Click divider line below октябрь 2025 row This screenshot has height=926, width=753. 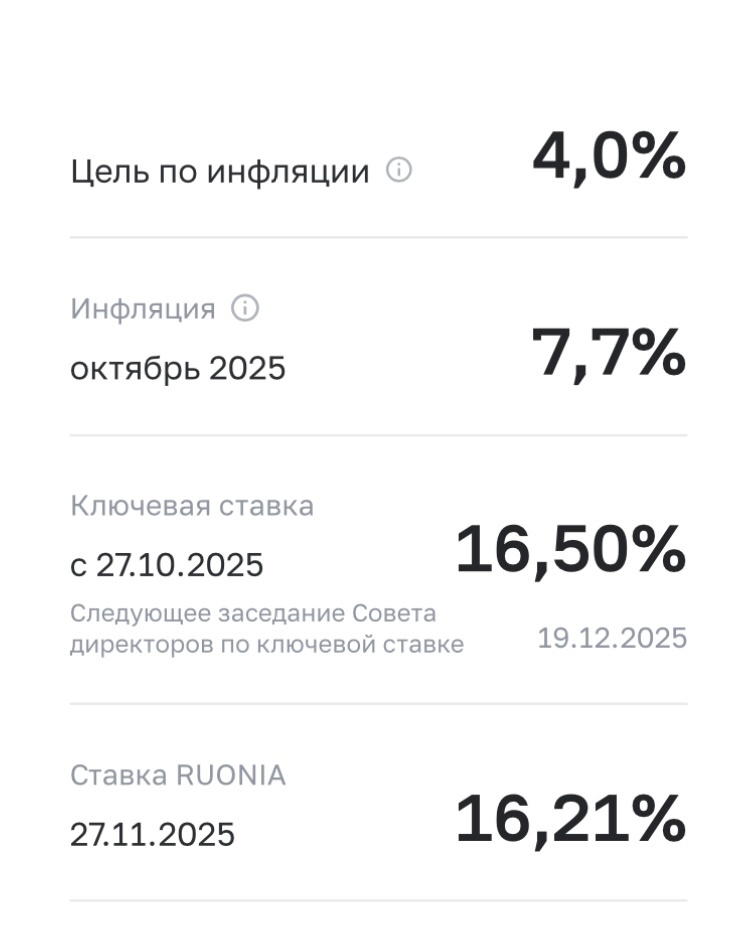[x=378, y=435]
